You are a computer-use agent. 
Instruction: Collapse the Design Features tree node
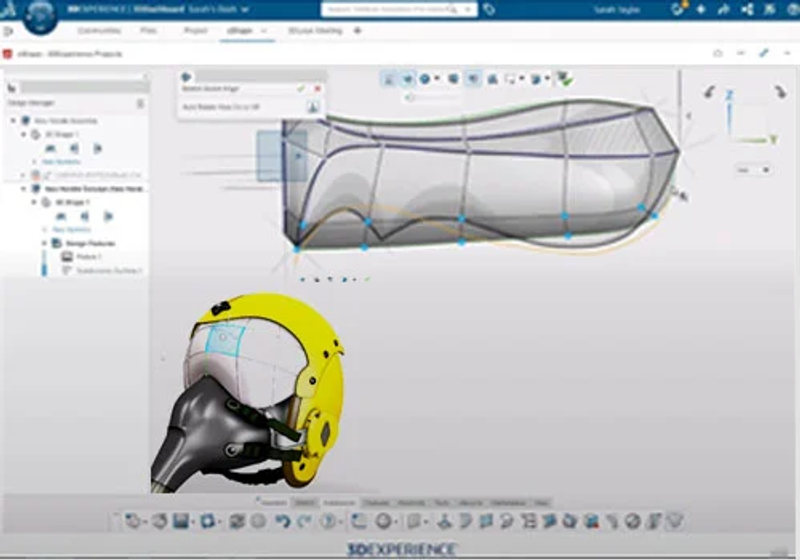(x=44, y=243)
